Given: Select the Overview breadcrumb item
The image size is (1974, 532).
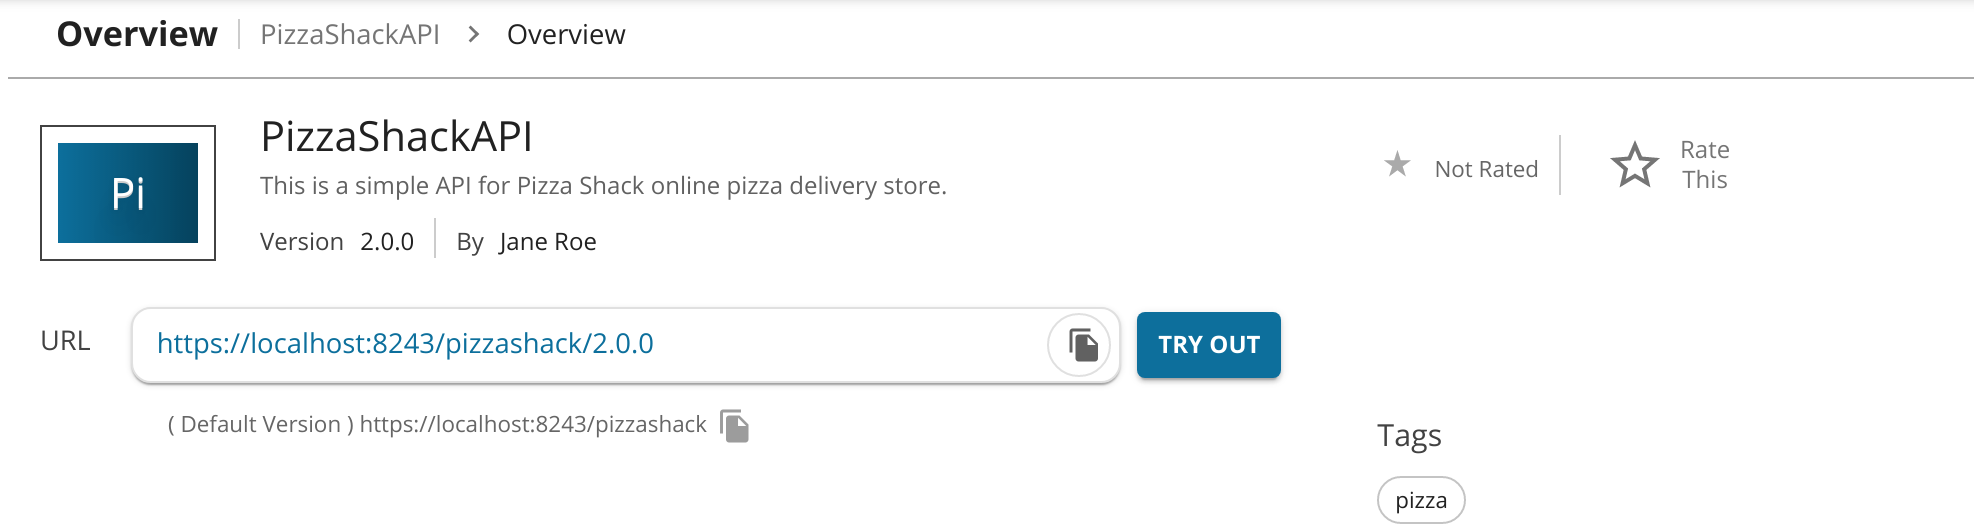Looking at the screenshot, I should tap(566, 35).
